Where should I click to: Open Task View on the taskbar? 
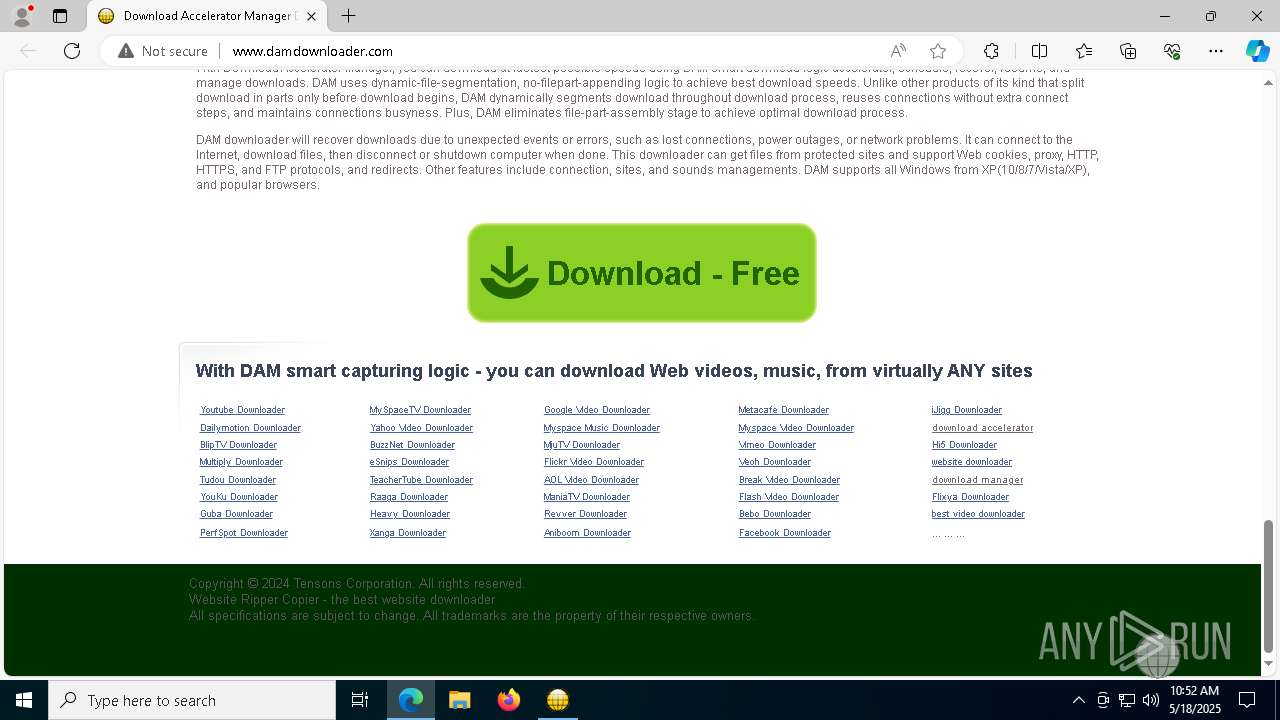(360, 700)
